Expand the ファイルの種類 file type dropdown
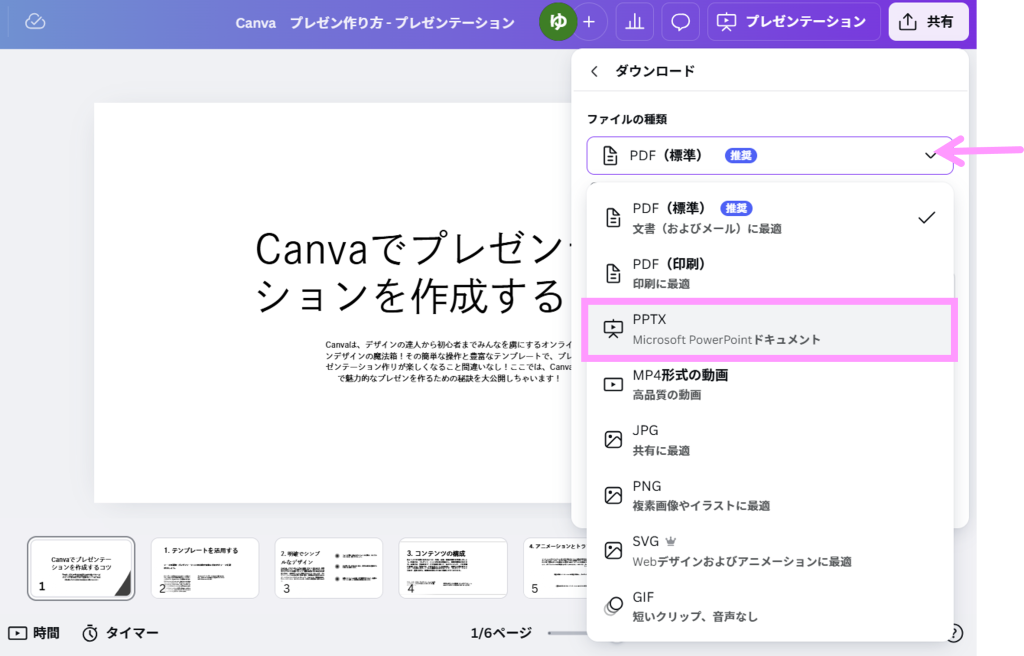 pyautogui.click(x=769, y=155)
